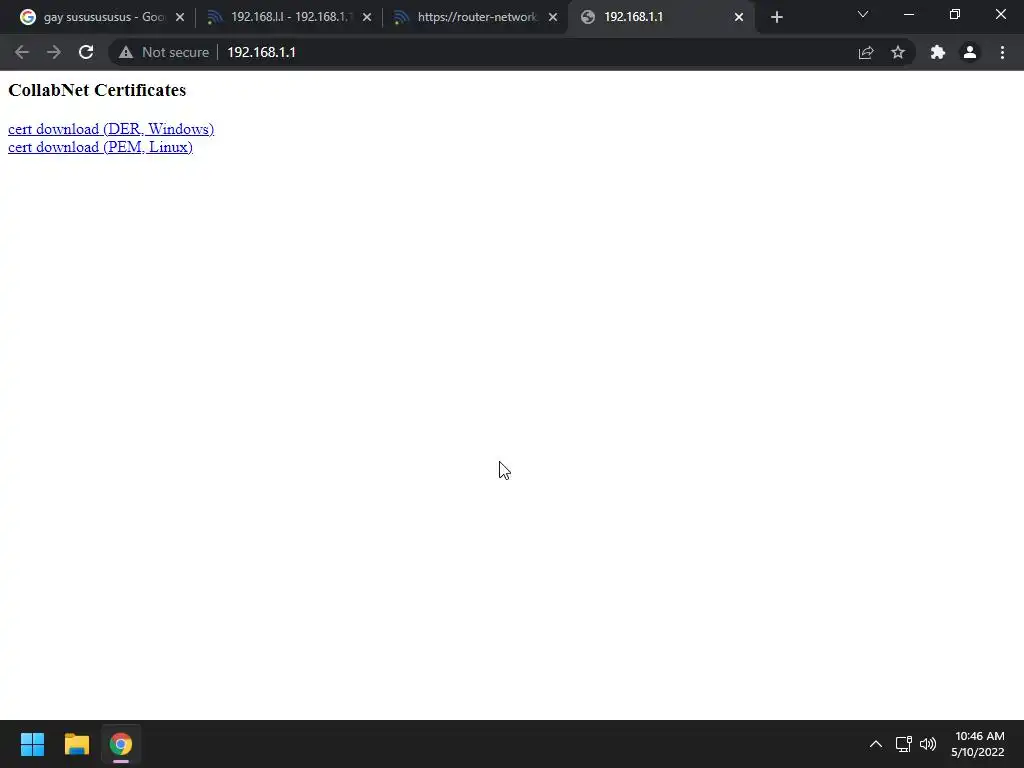This screenshot has height=768, width=1024.
Task: Minimize the Chrome window
Action: [x=908, y=14]
